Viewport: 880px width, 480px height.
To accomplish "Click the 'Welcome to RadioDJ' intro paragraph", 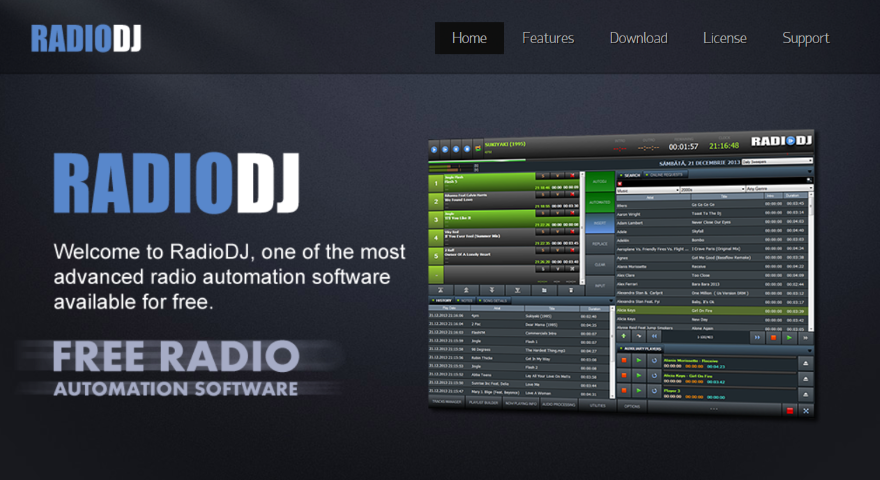I will pos(229,277).
